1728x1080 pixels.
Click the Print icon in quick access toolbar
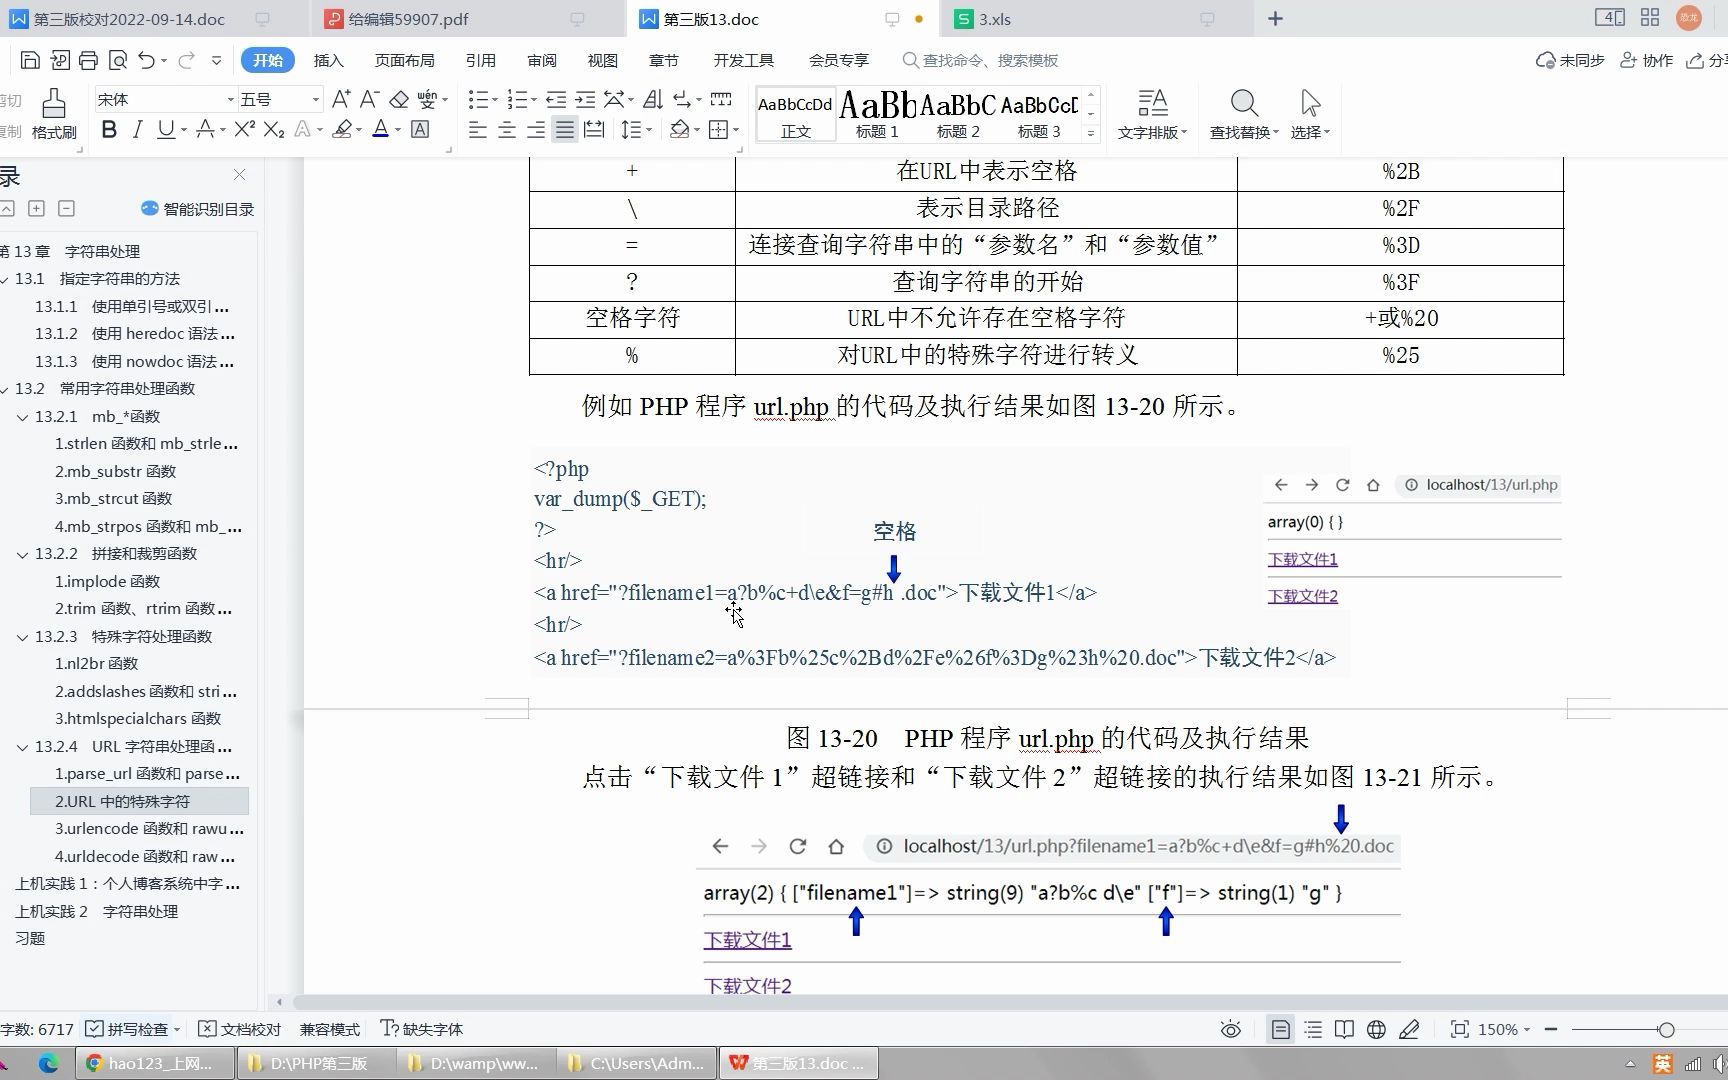(88, 61)
